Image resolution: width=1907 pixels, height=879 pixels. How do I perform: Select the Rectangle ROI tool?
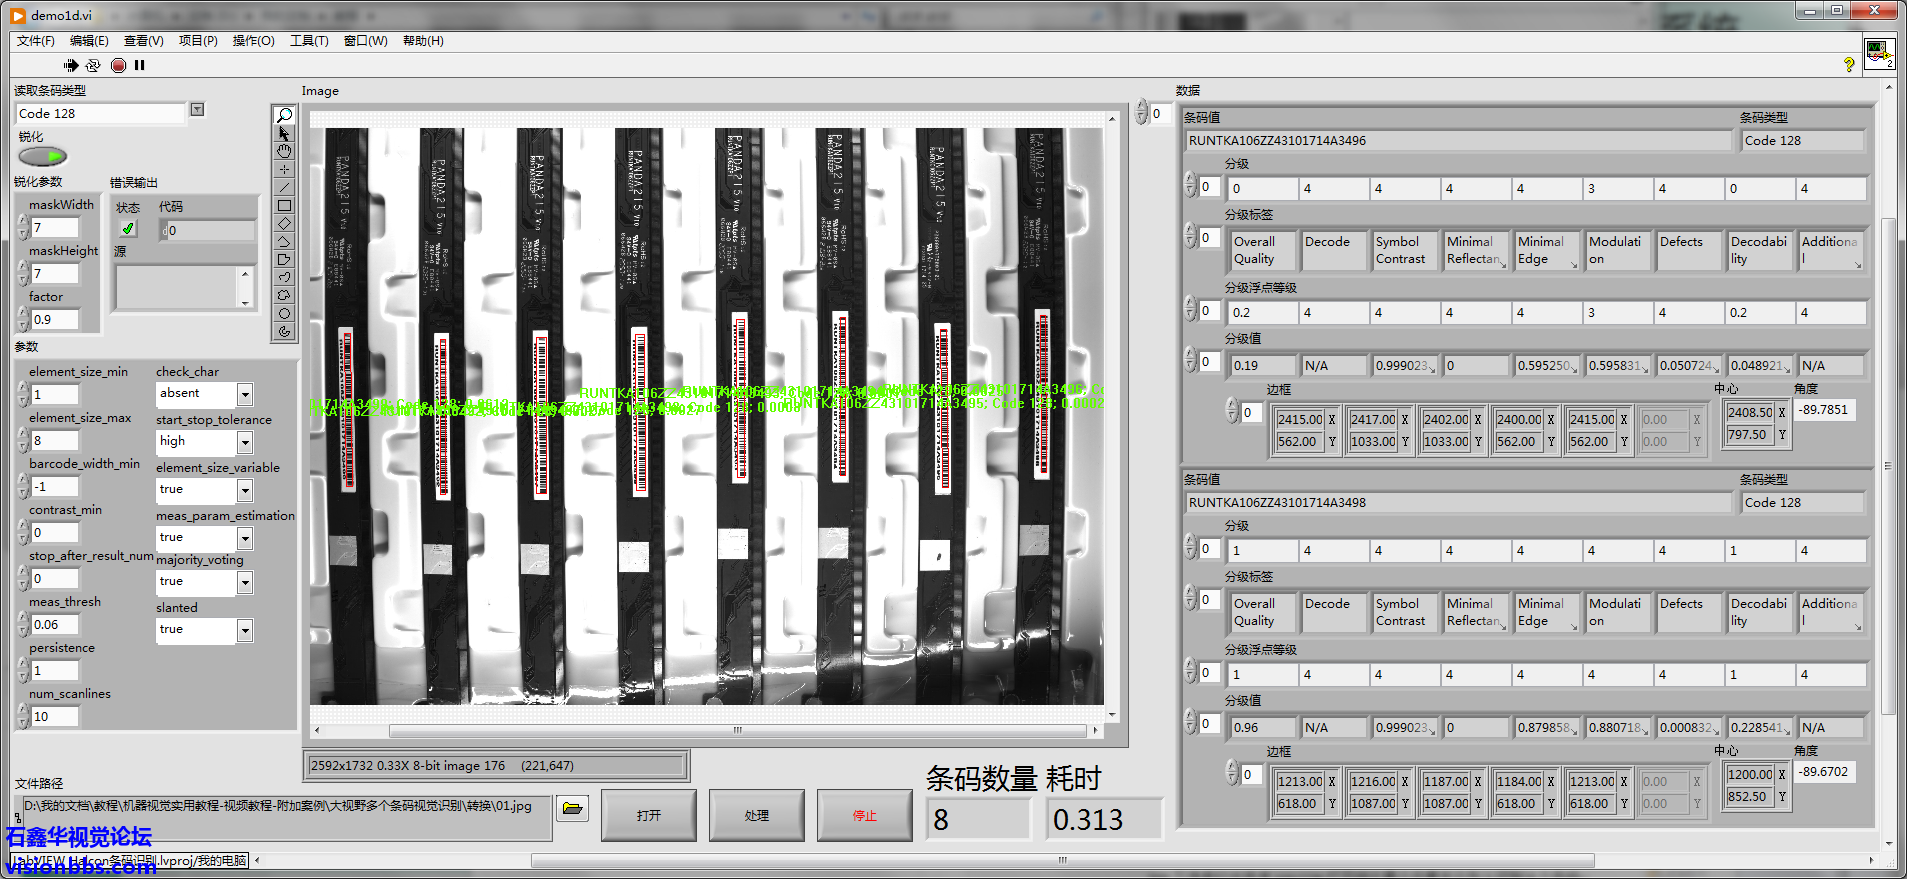coord(284,205)
